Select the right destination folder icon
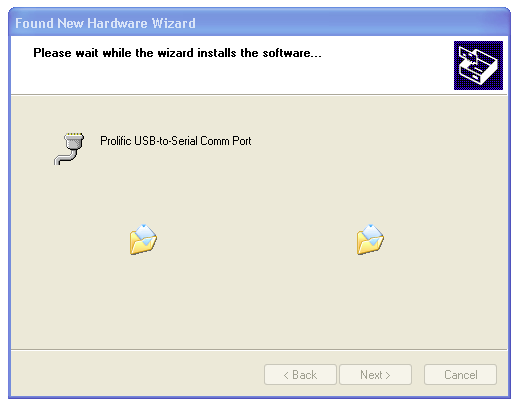Image resolution: width=523 pixels, height=404 pixels. click(x=370, y=240)
